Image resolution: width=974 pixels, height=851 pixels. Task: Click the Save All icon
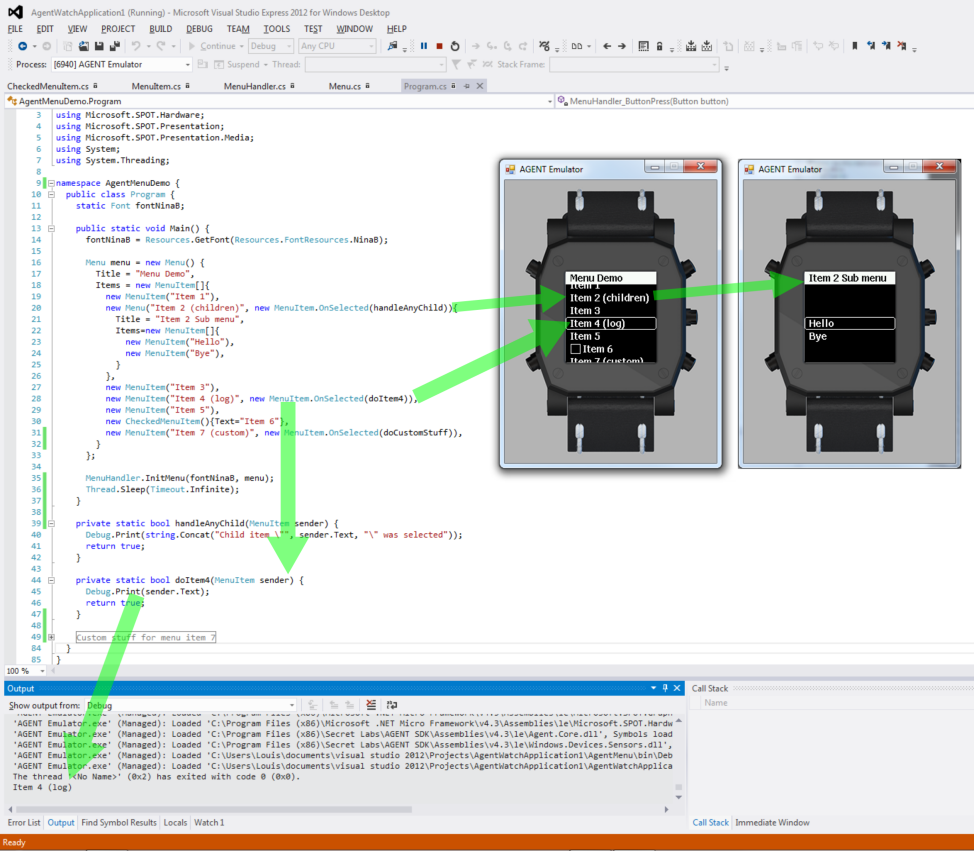click(115, 46)
